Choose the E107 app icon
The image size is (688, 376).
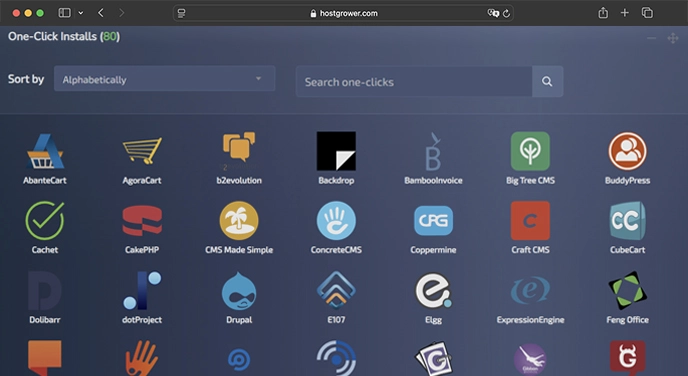pyautogui.click(x=336, y=290)
